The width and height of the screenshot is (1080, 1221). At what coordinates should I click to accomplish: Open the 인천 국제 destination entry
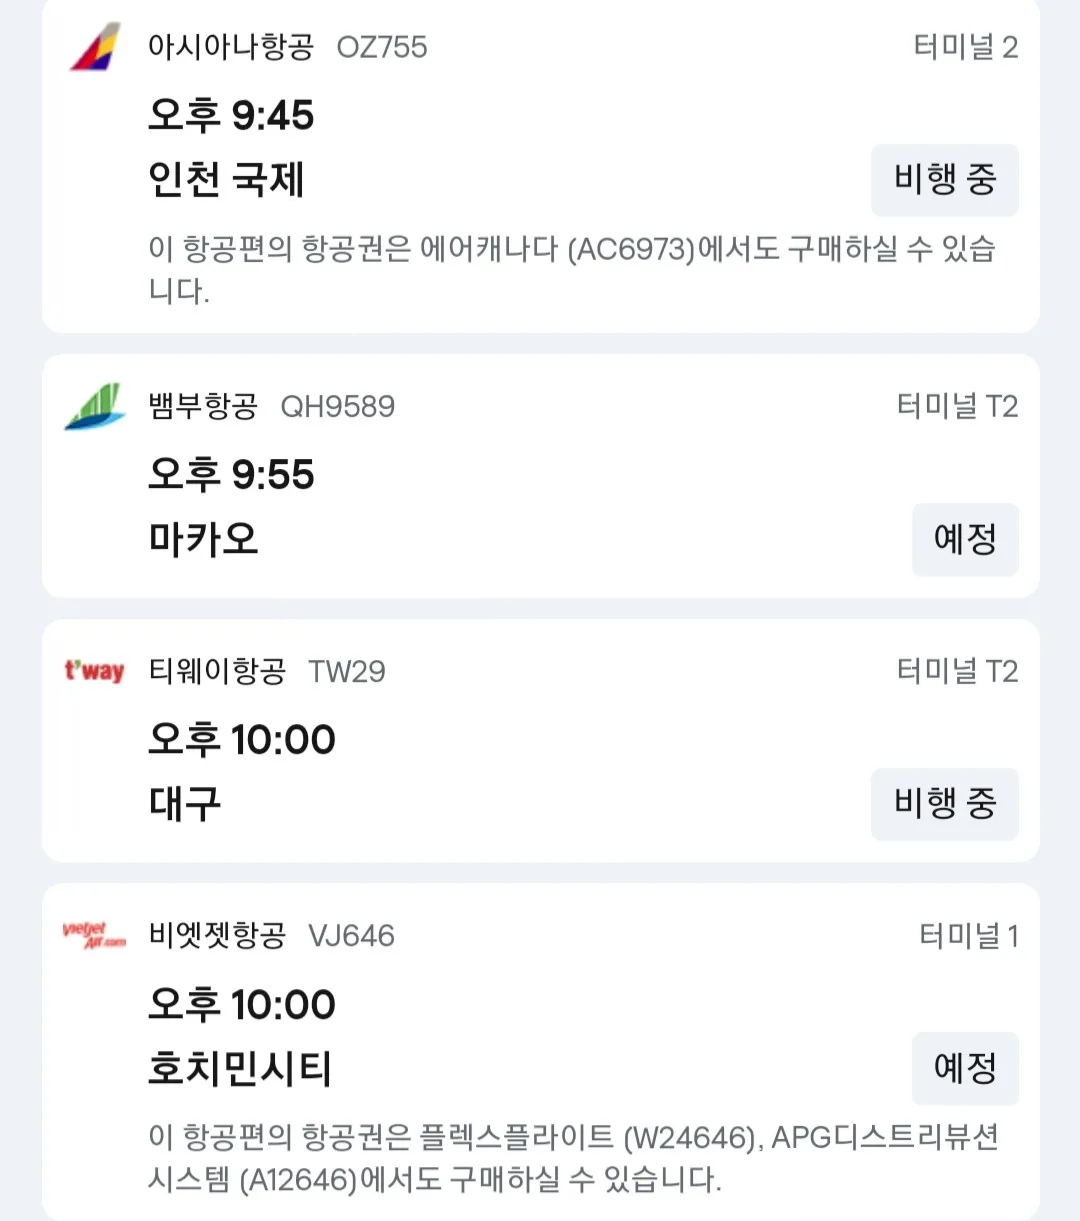coord(226,180)
